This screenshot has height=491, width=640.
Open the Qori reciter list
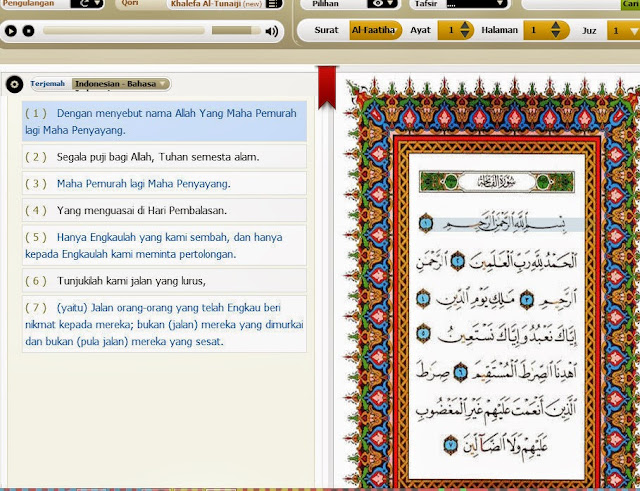(x=274, y=4)
